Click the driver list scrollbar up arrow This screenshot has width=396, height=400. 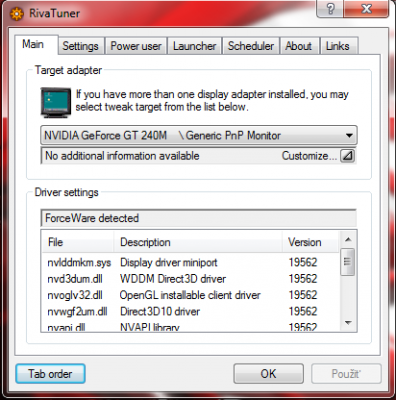[348, 239]
